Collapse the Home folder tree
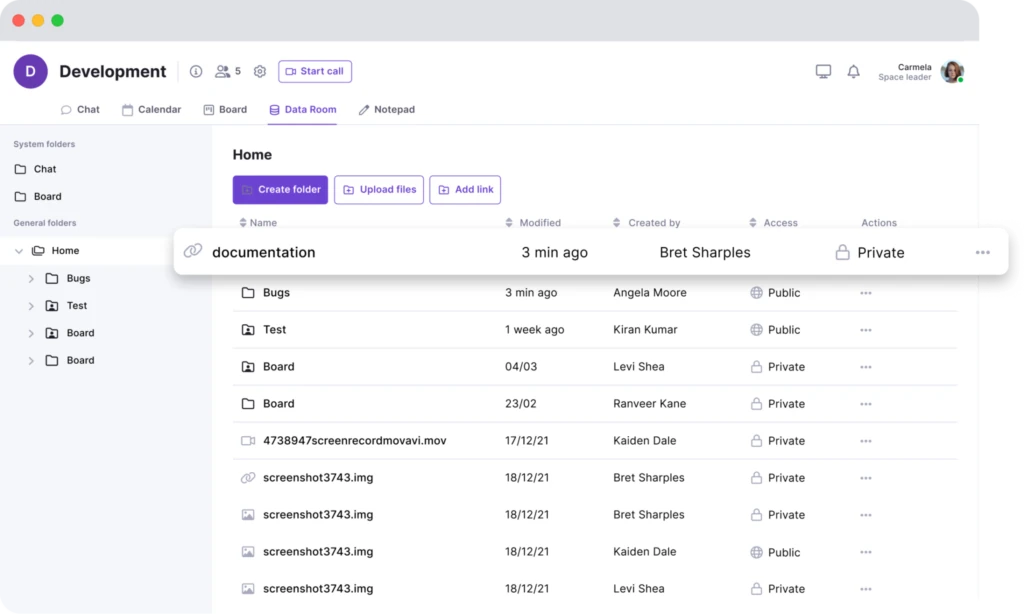Viewport: 1024px width, 614px height. pyautogui.click(x=19, y=251)
